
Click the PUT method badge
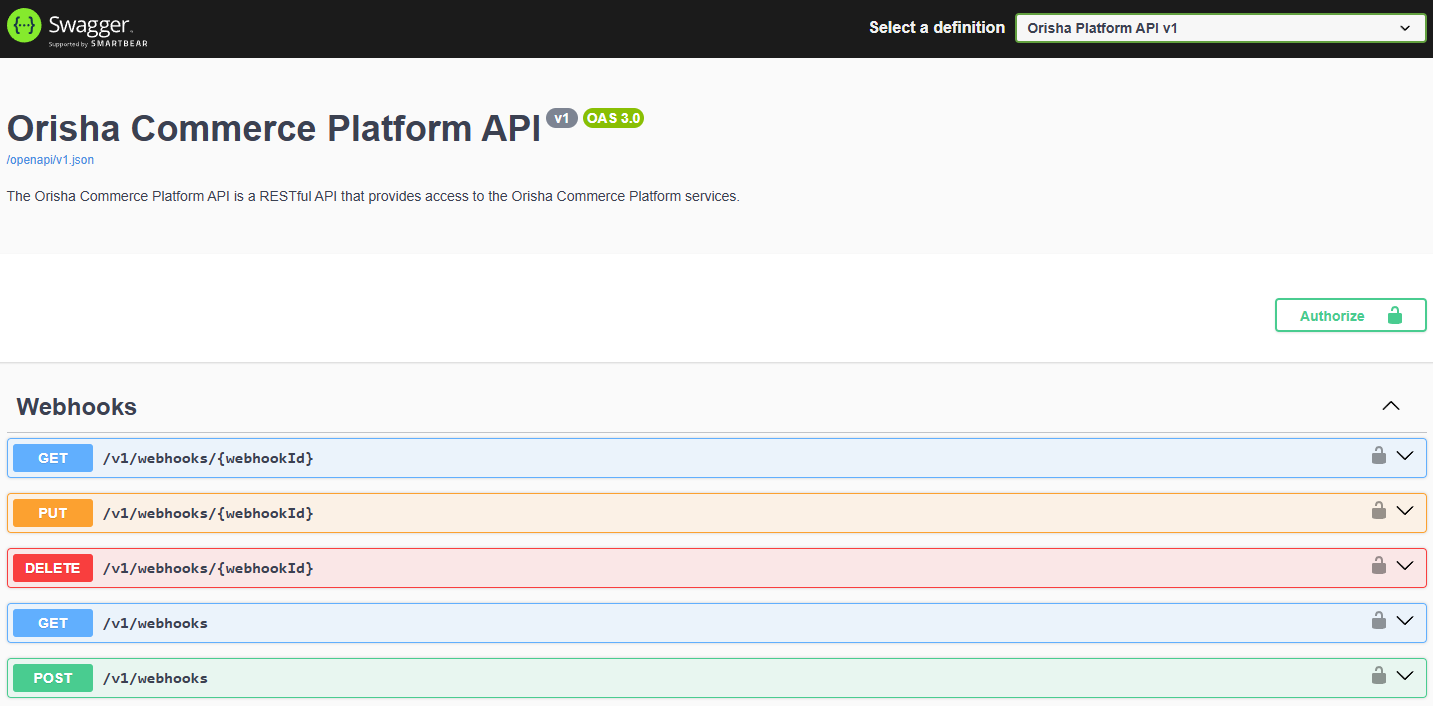(52, 512)
